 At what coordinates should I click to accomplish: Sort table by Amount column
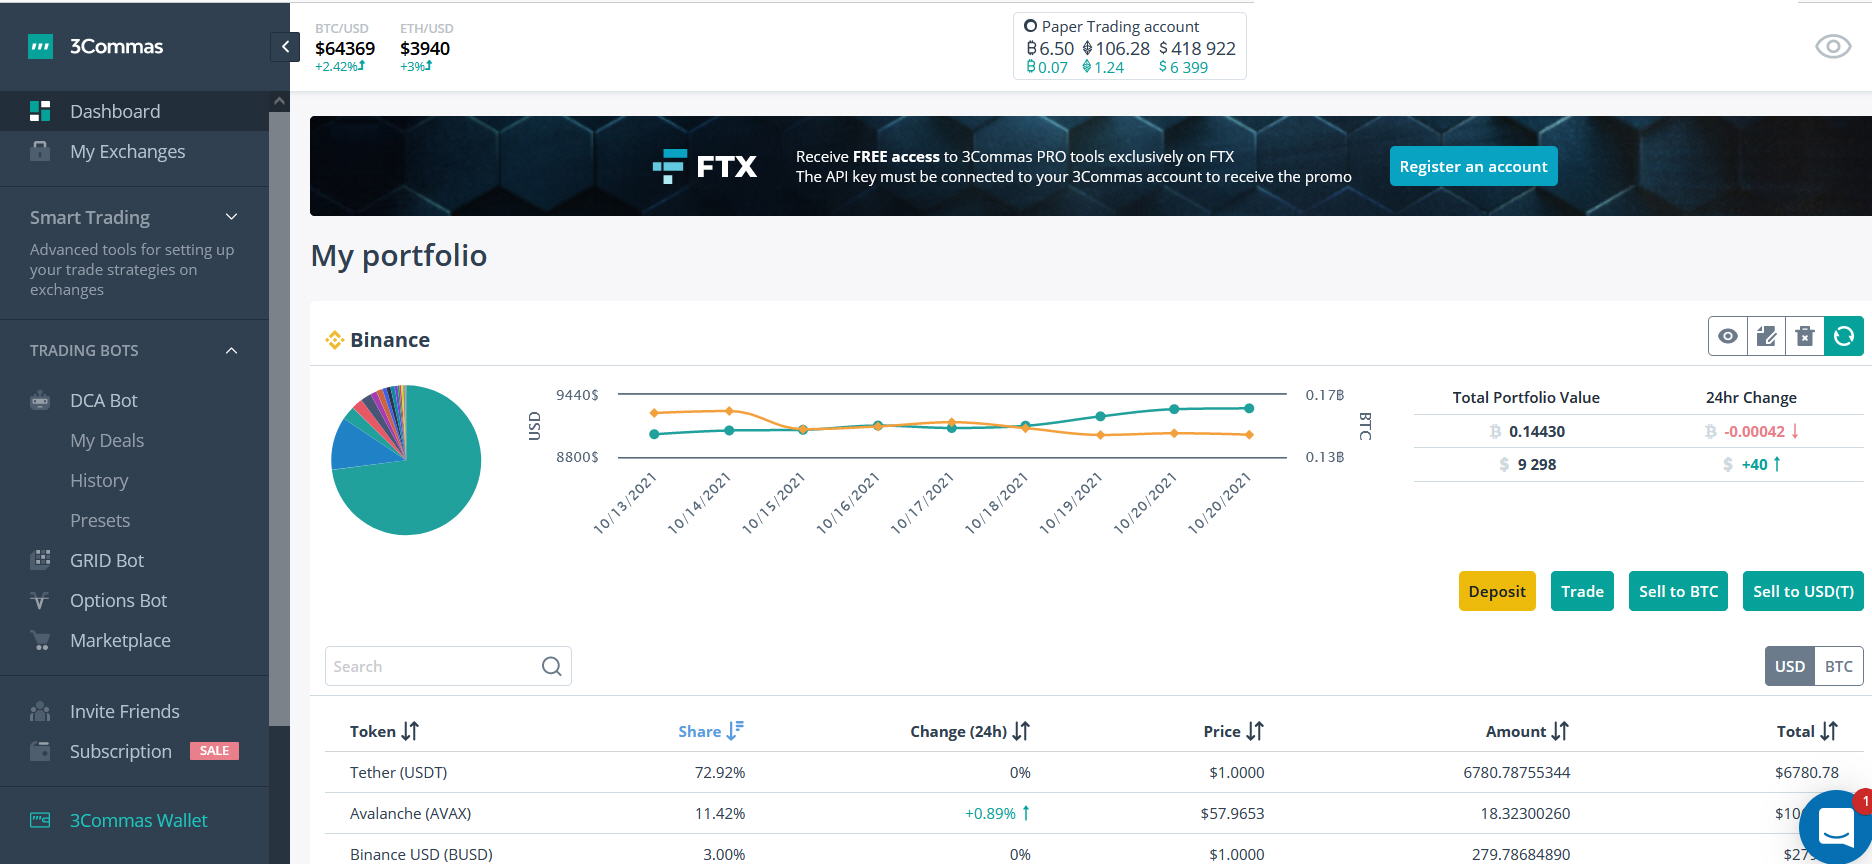1527,731
